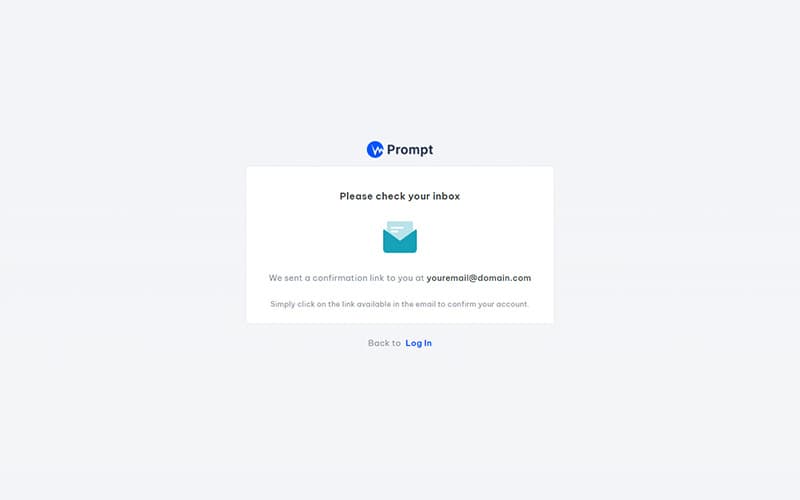800x500 pixels.
Task: Click the blue circular Prompt logo icon
Action: pos(375,149)
